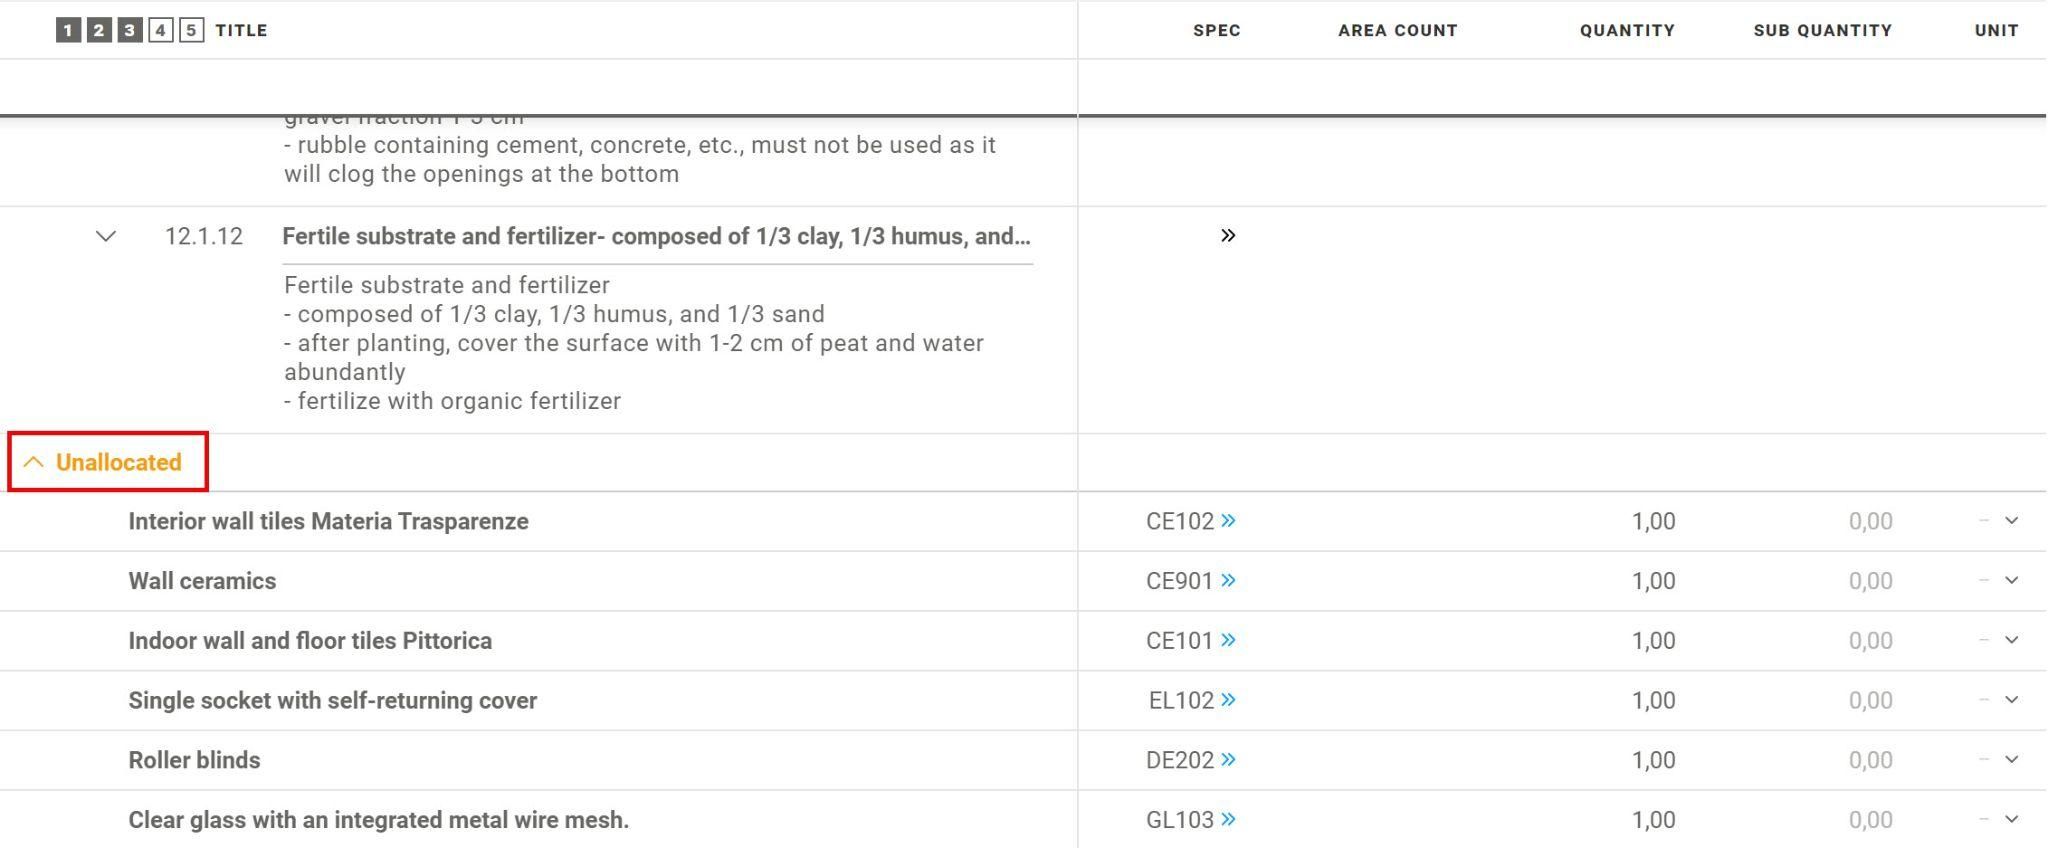
Task: Select the Roller blinds title
Action: click(x=194, y=760)
